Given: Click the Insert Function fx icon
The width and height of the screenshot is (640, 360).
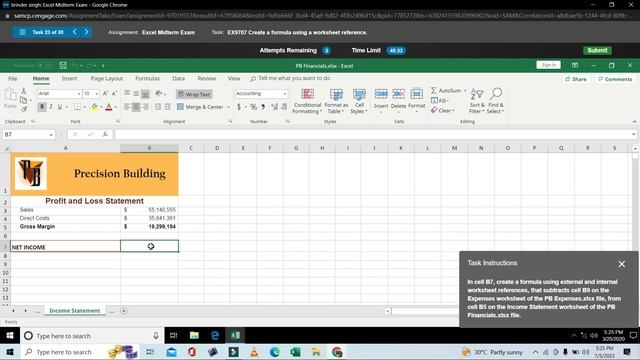Looking at the screenshot, I should (x=105, y=134).
